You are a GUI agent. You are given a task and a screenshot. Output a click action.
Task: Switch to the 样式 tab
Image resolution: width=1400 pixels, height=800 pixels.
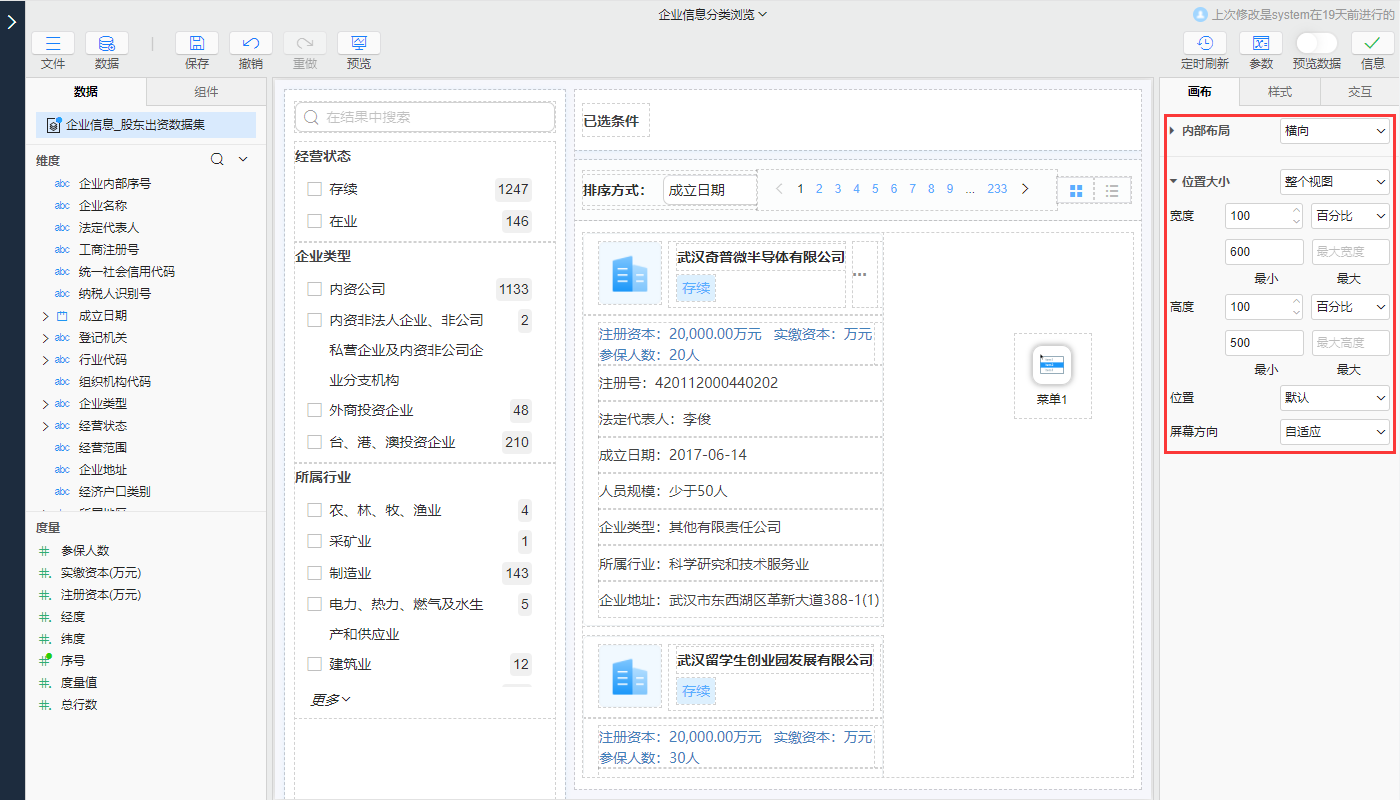(x=1279, y=92)
